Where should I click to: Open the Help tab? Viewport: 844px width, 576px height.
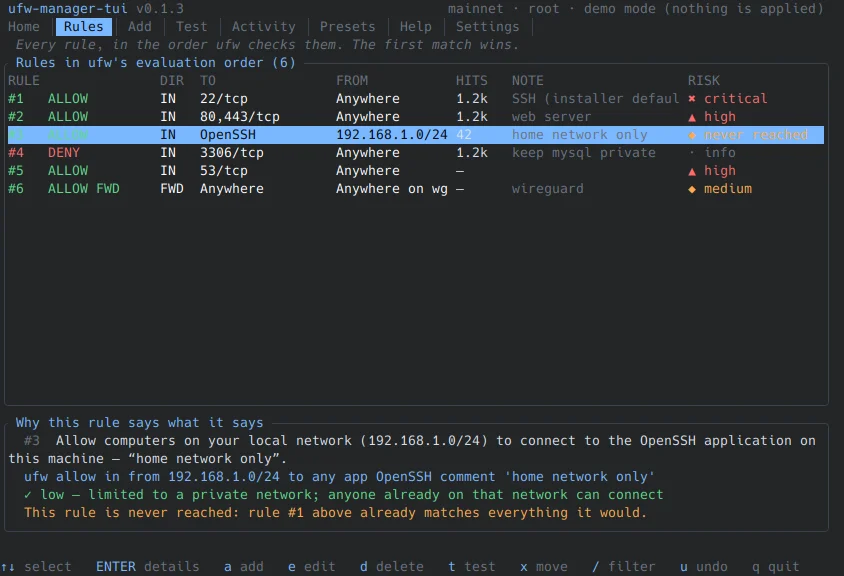tap(416, 26)
